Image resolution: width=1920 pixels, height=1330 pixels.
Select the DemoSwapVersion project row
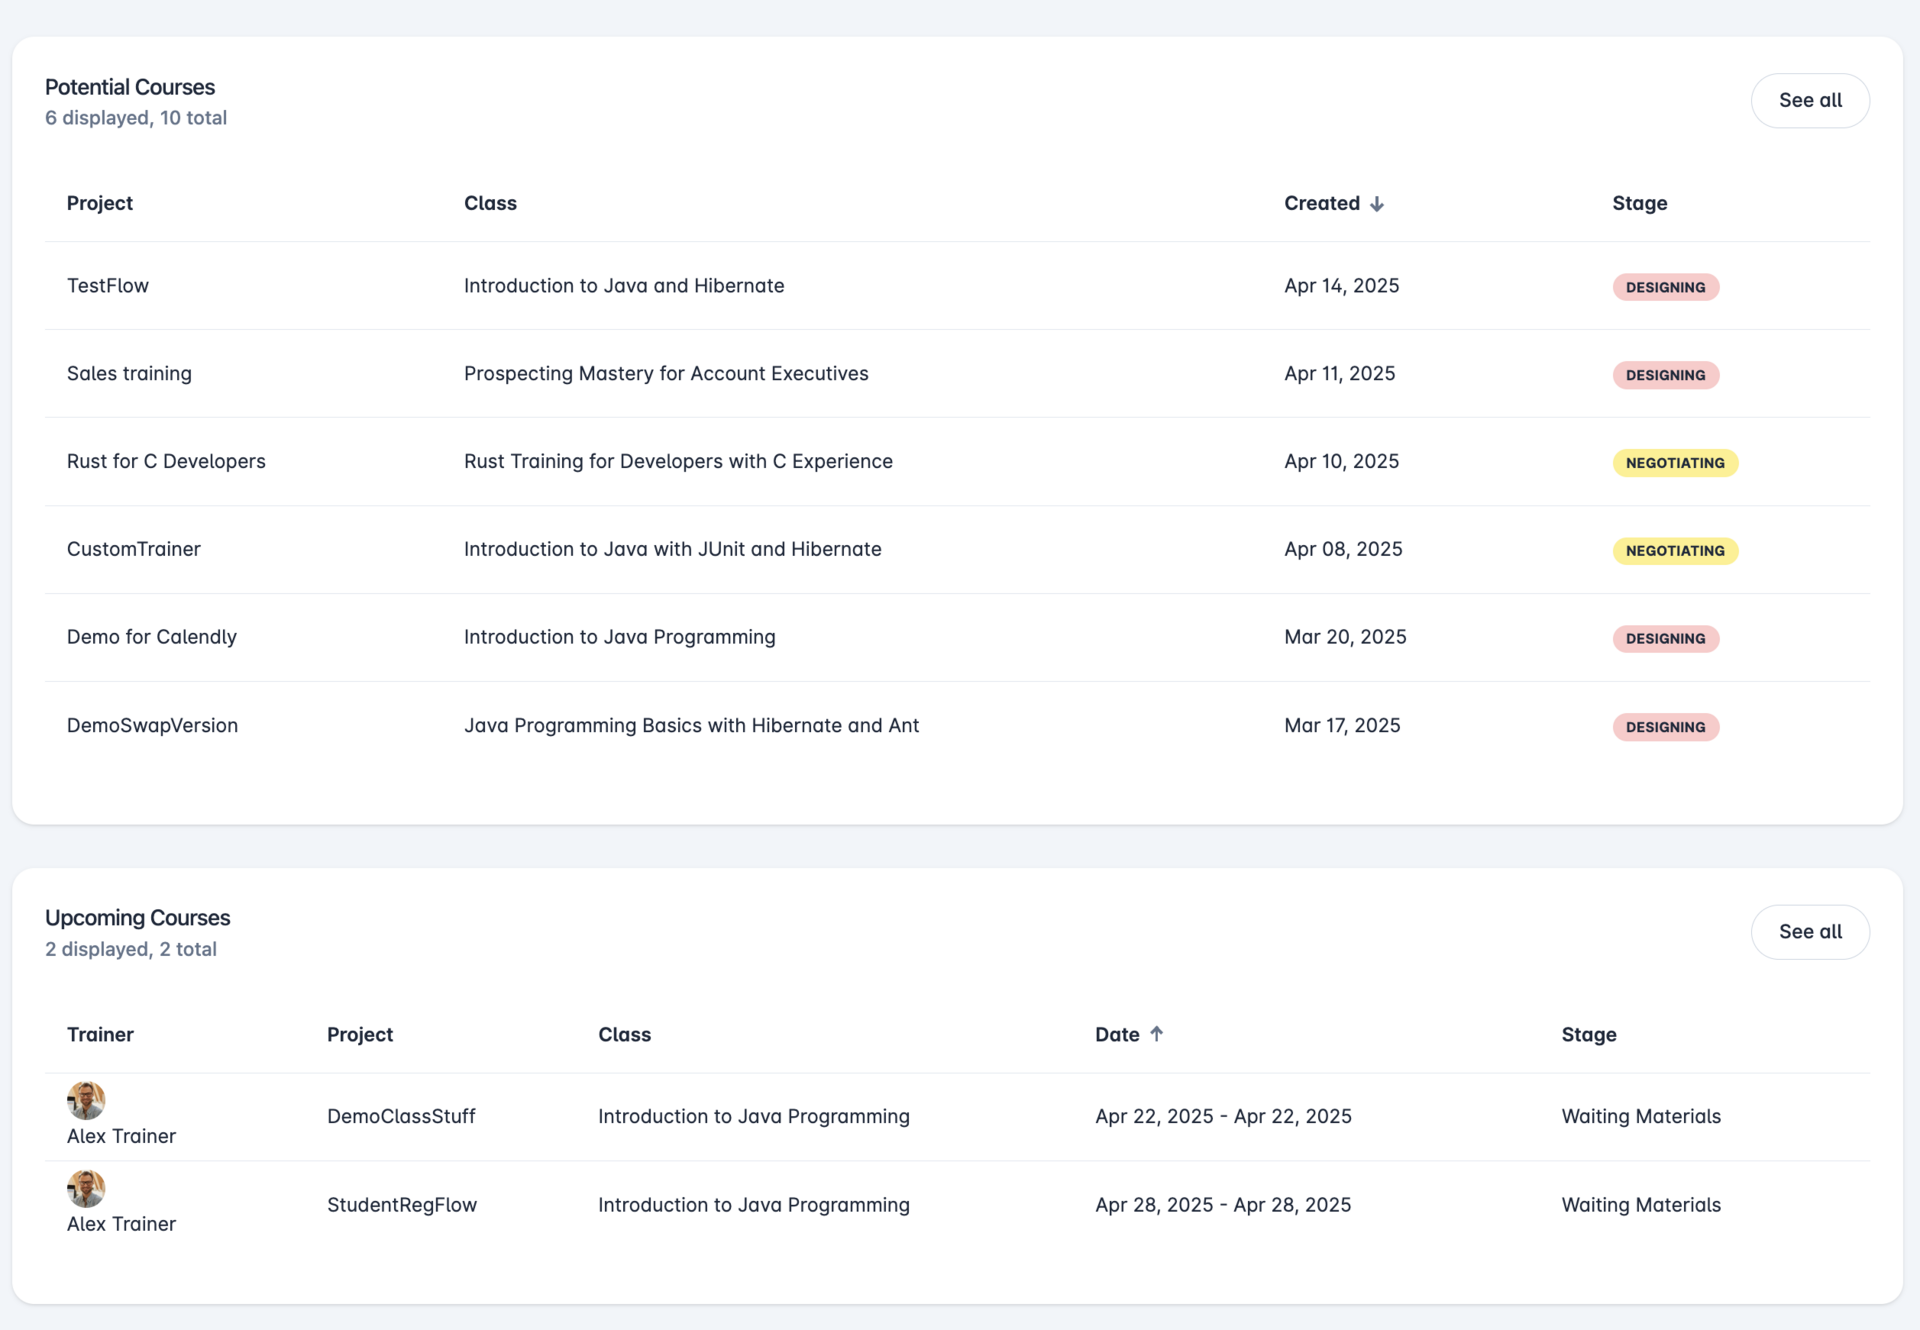(152, 725)
